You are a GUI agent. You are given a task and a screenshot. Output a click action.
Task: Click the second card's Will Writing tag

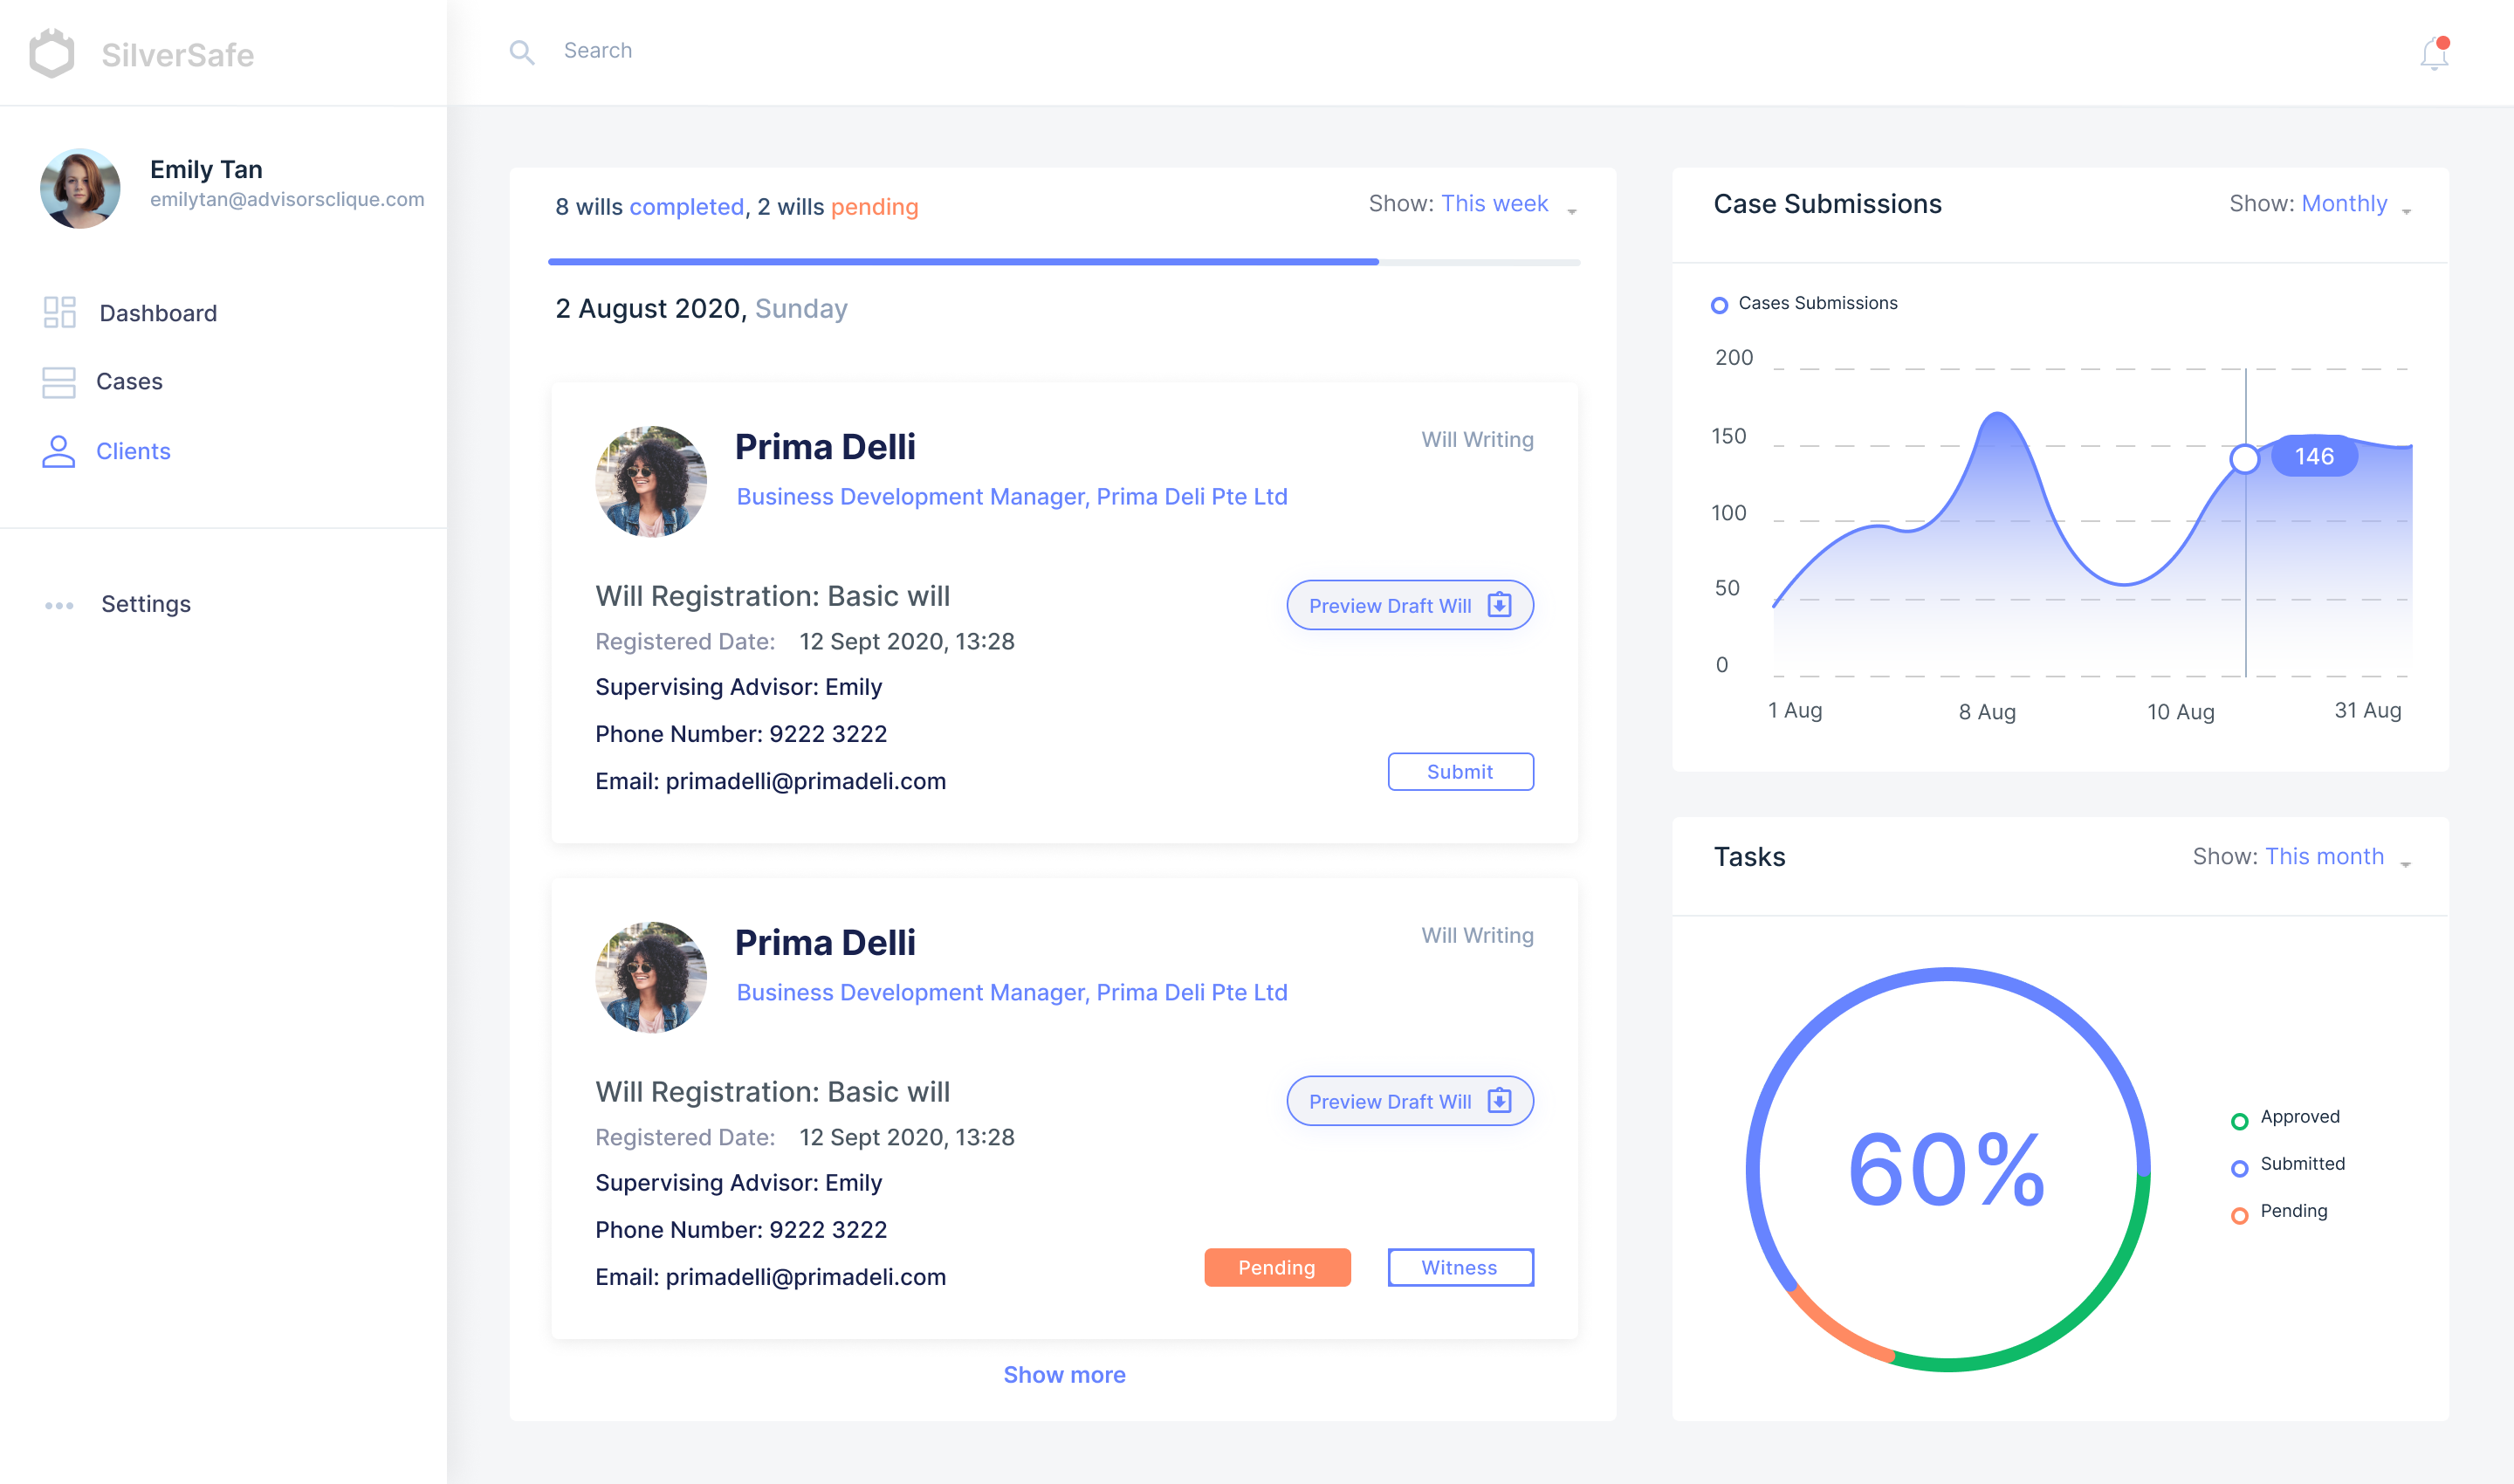coord(1477,936)
